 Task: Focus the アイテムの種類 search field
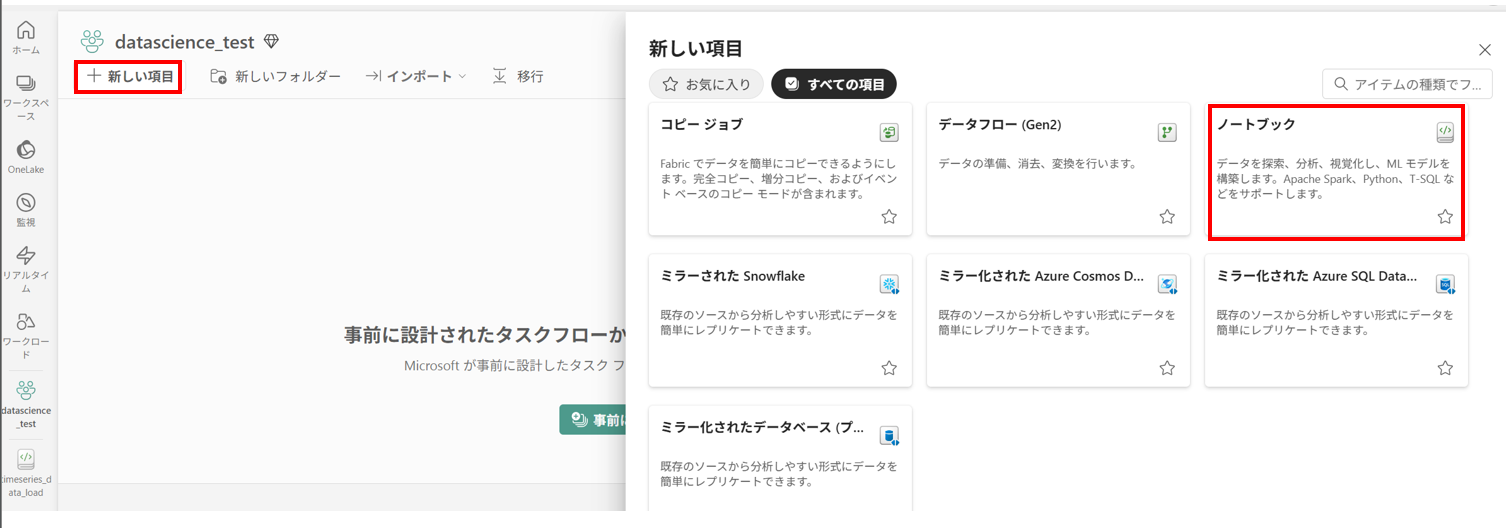tap(1408, 84)
